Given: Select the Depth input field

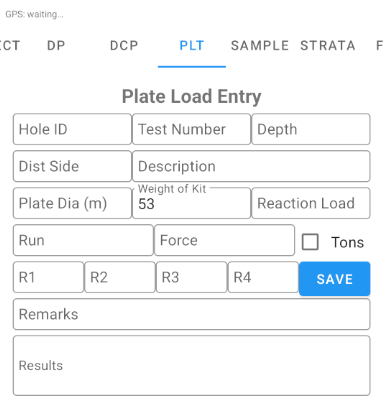Looking at the screenshot, I should click(311, 129).
